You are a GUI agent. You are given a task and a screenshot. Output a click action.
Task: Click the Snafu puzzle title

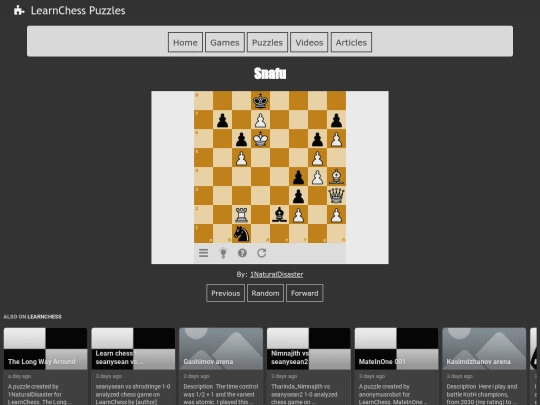point(270,73)
